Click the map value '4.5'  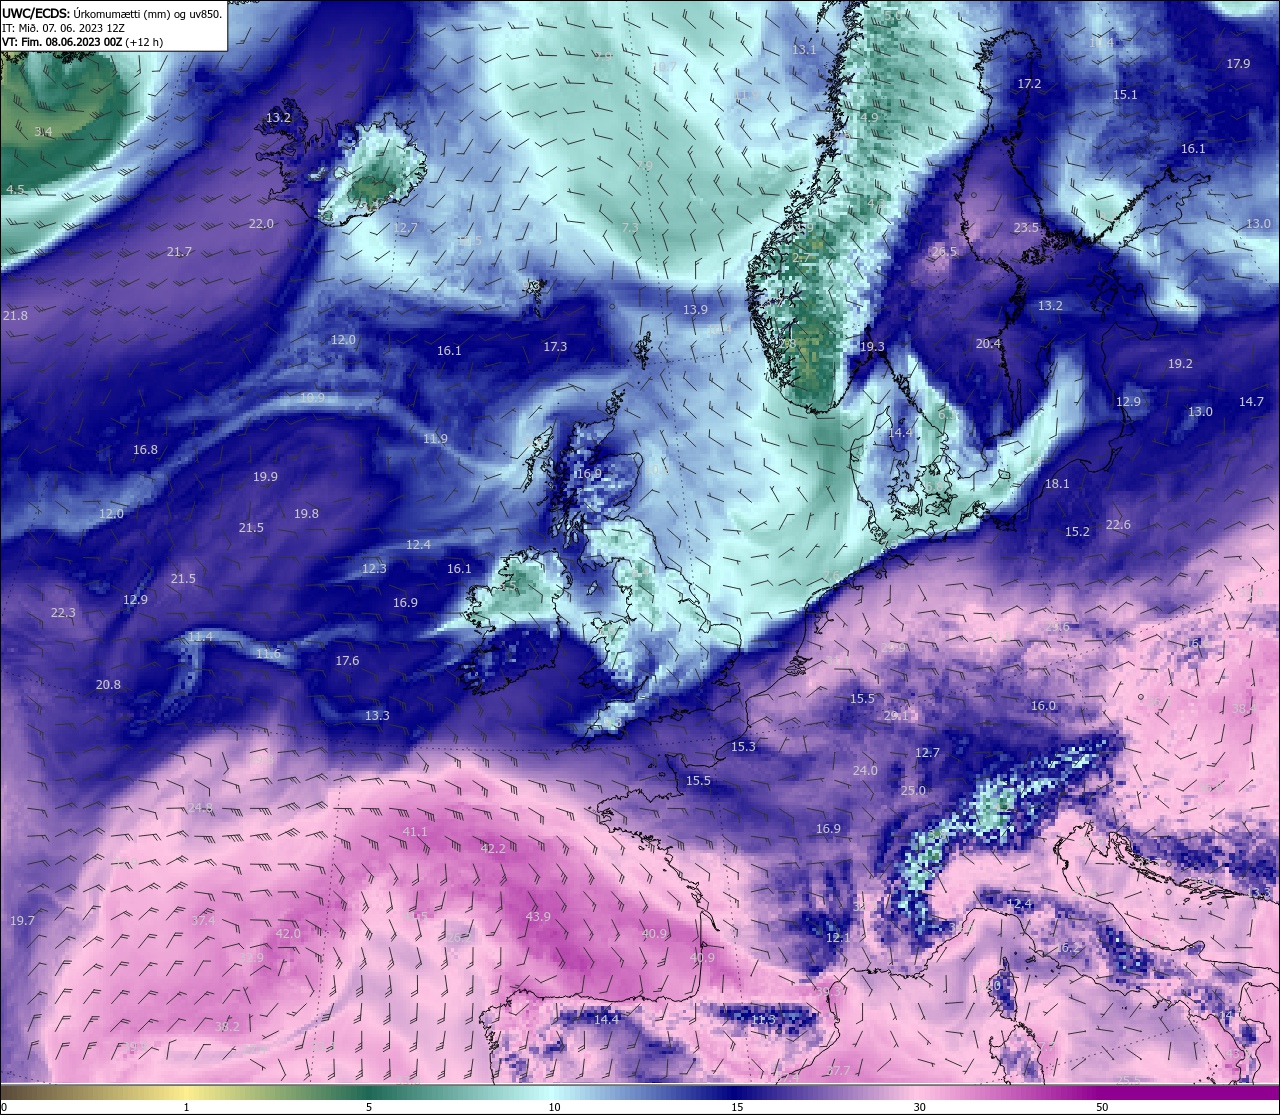[x=15, y=190]
